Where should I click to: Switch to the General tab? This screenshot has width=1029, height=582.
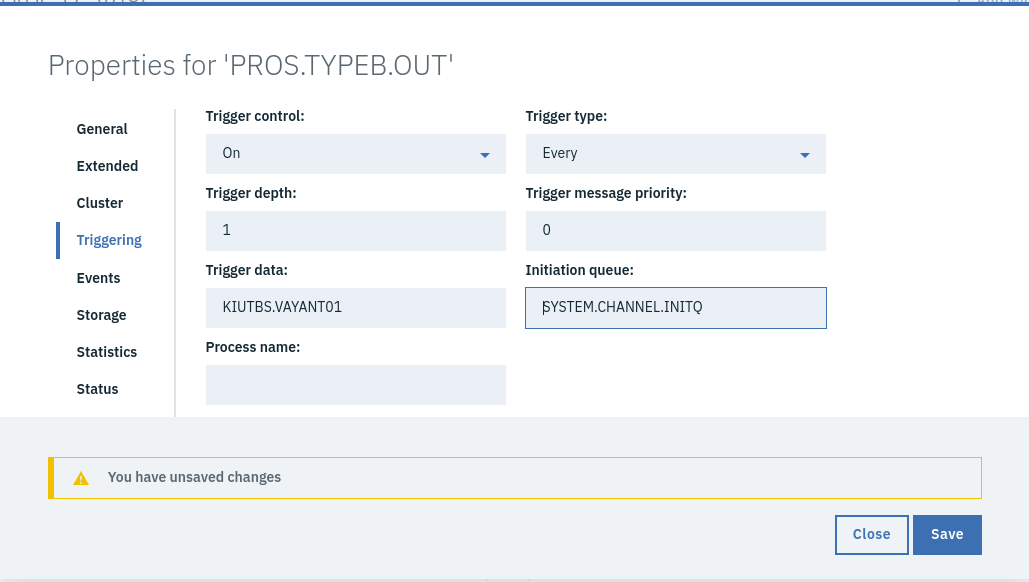coord(102,129)
